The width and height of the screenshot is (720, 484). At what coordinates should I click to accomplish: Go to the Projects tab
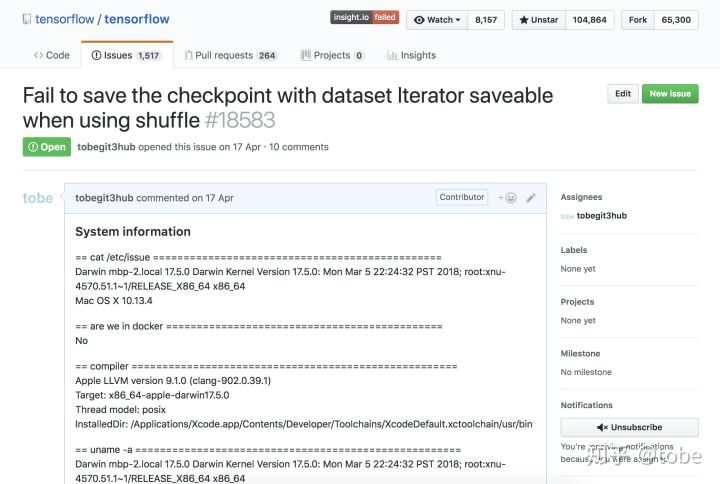[x=332, y=56]
